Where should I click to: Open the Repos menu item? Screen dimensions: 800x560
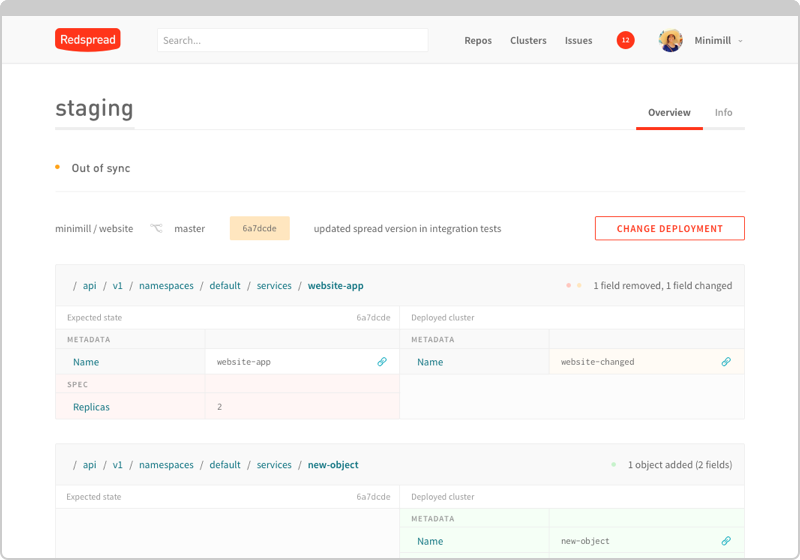pyautogui.click(x=478, y=41)
